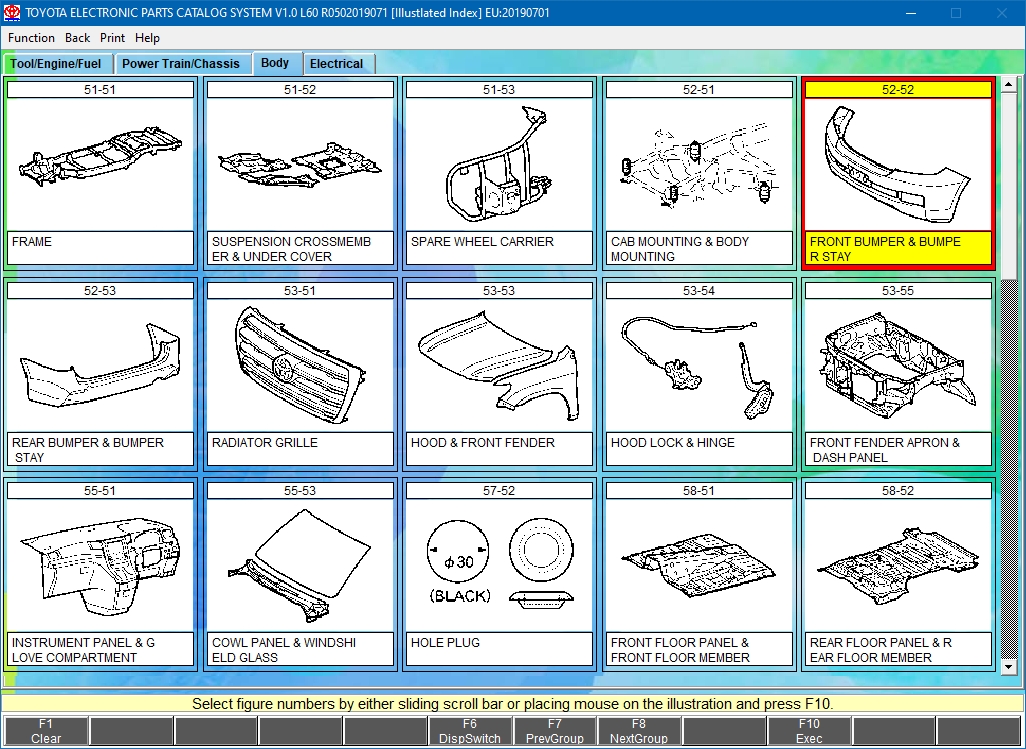Switch to the Electrical tab
Image resolution: width=1026 pixels, height=749 pixels.
point(337,63)
